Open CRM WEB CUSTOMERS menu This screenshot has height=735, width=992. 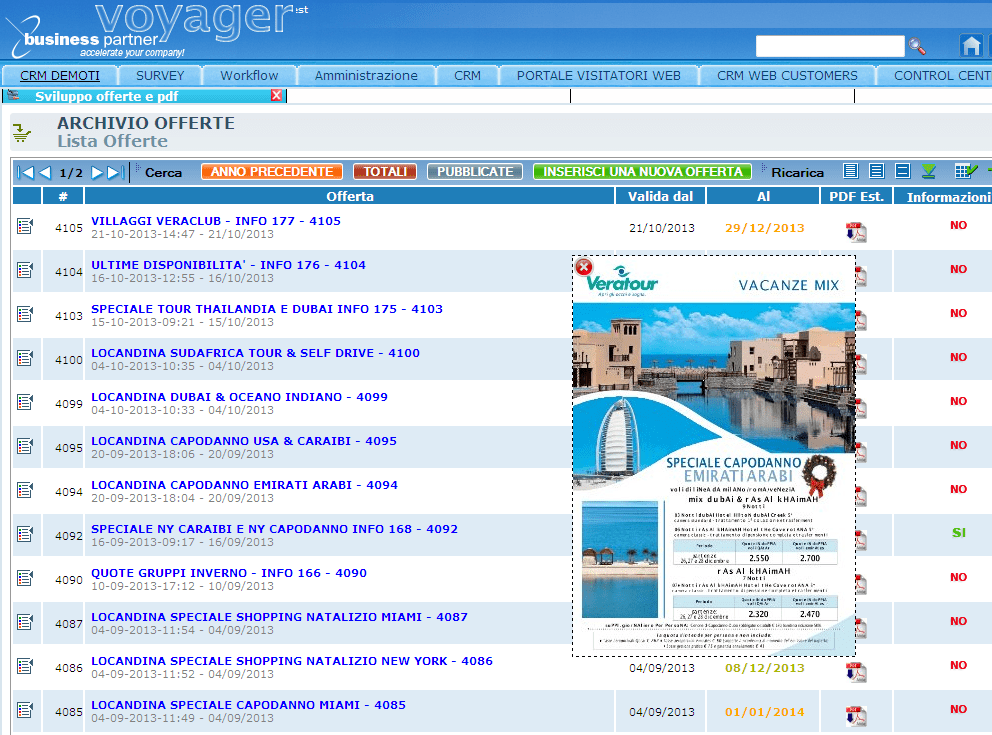click(787, 76)
